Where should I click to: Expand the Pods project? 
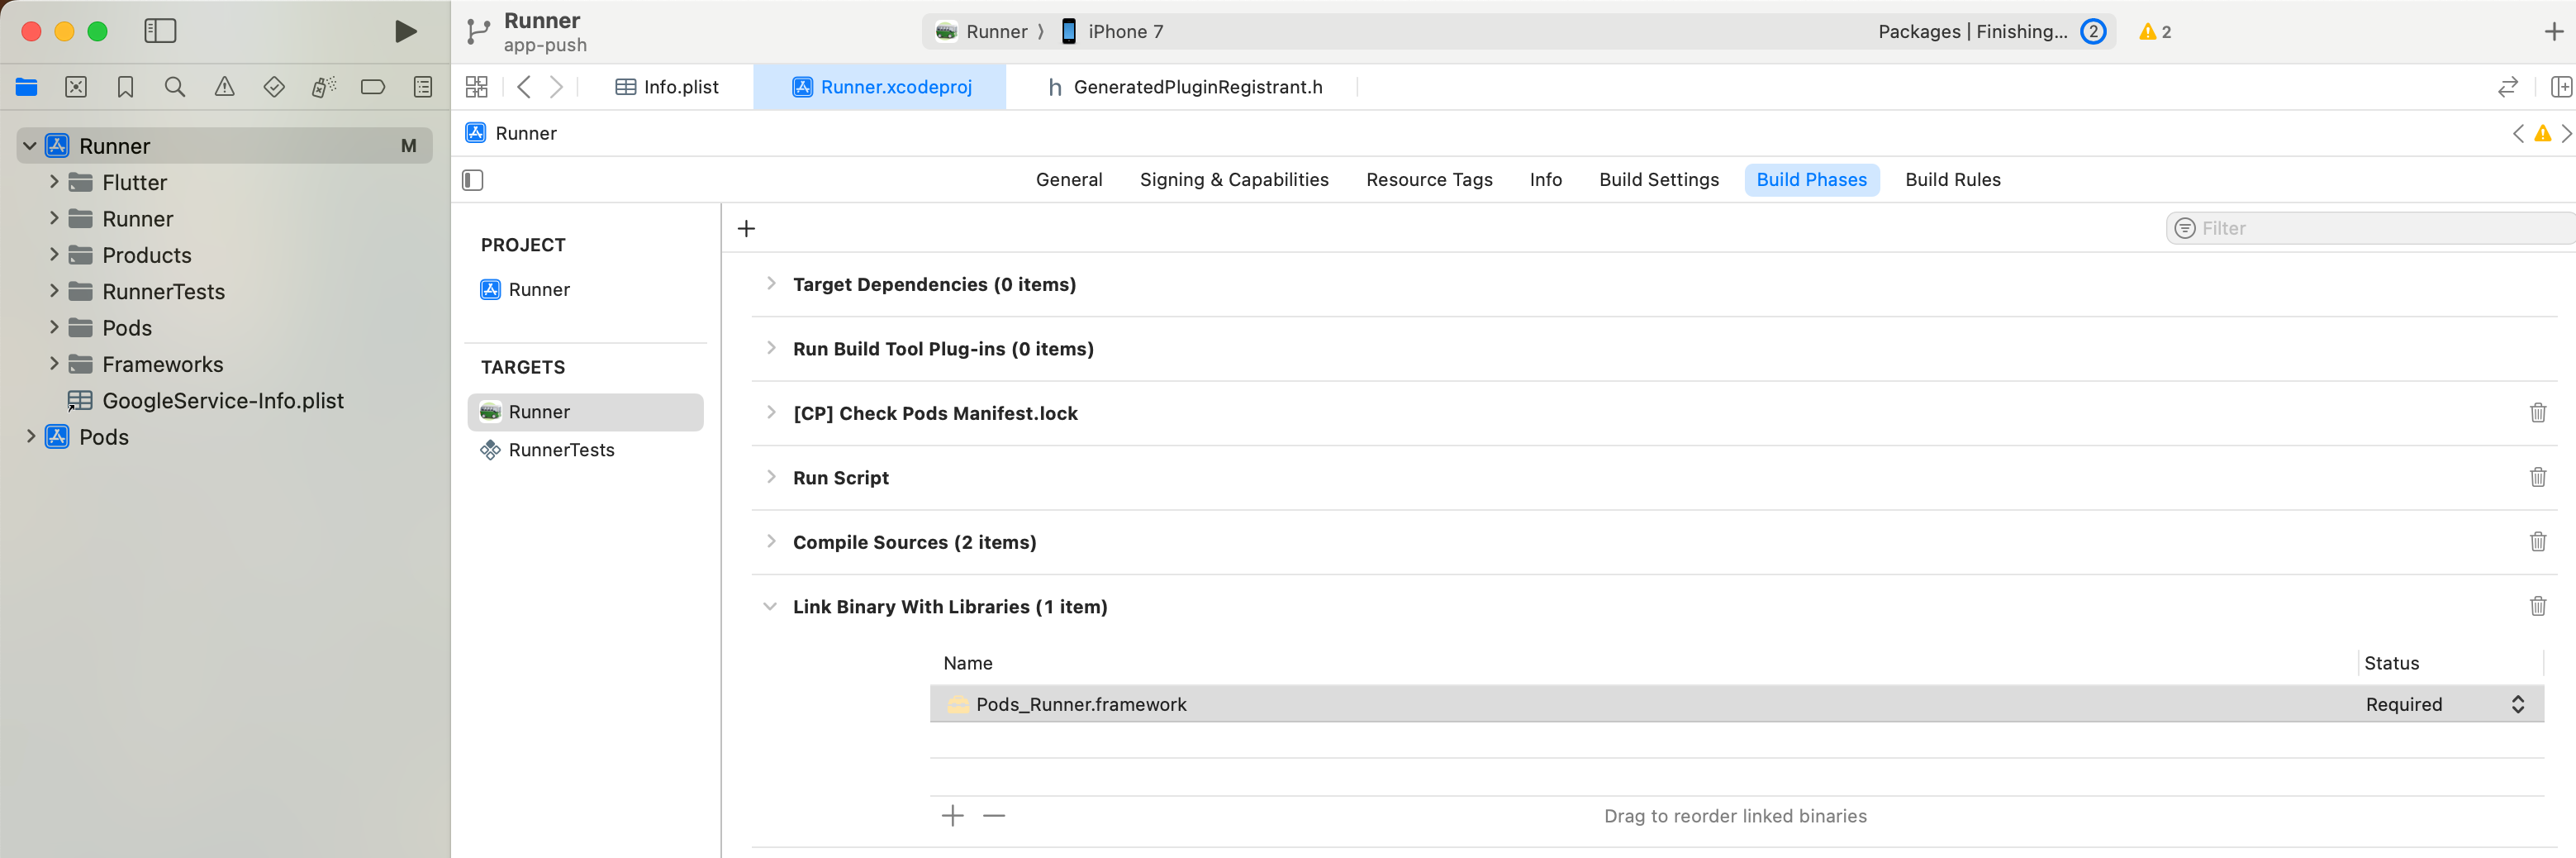coord(30,437)
